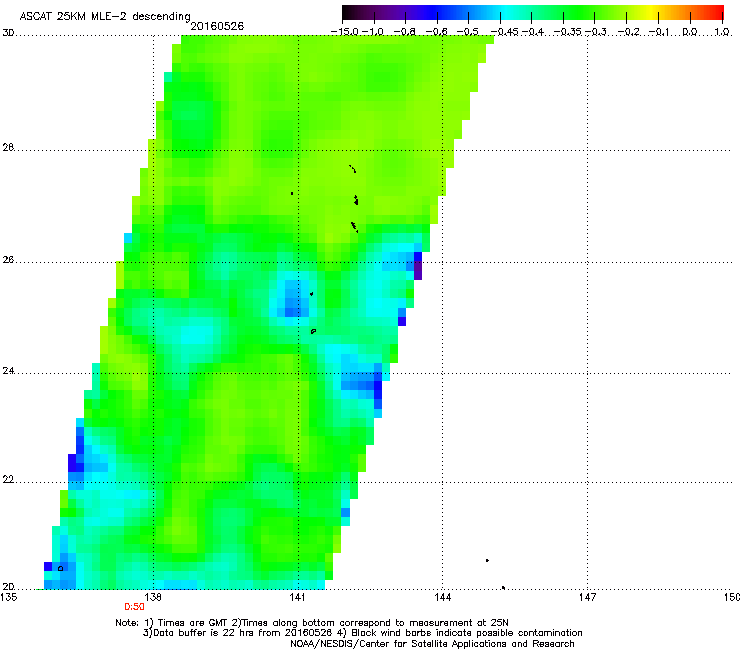Click the -0.1 color bar label
The height and width of the screenshot is (650, 740).
tap(659, 32)
